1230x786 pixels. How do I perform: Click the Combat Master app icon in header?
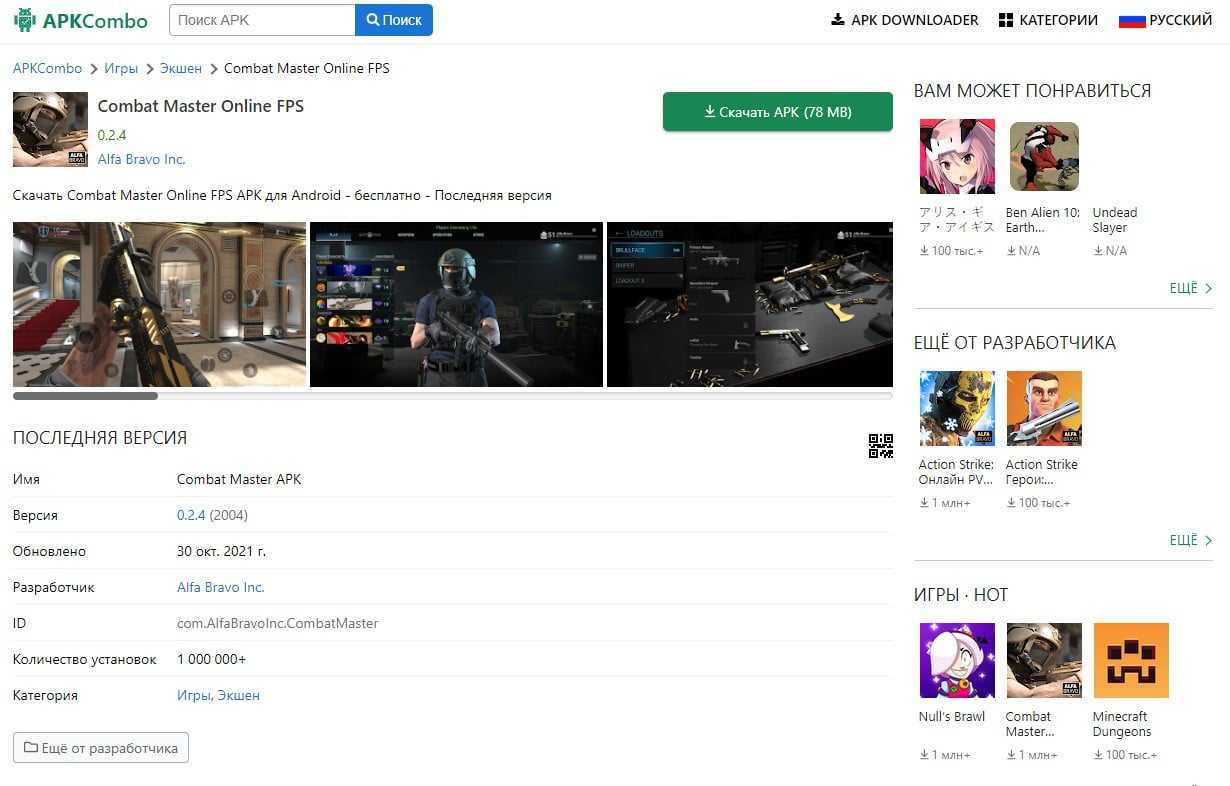click(50, 130)
